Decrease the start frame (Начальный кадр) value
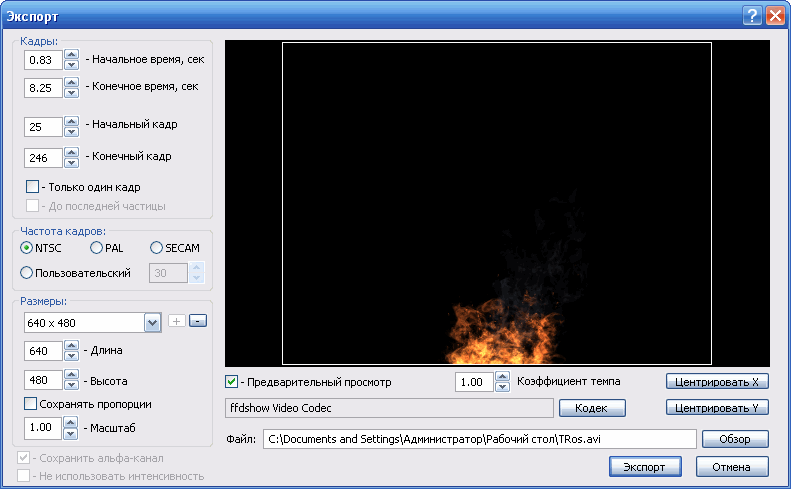Viewport: 791px width, 489px height. pos(72,132)
